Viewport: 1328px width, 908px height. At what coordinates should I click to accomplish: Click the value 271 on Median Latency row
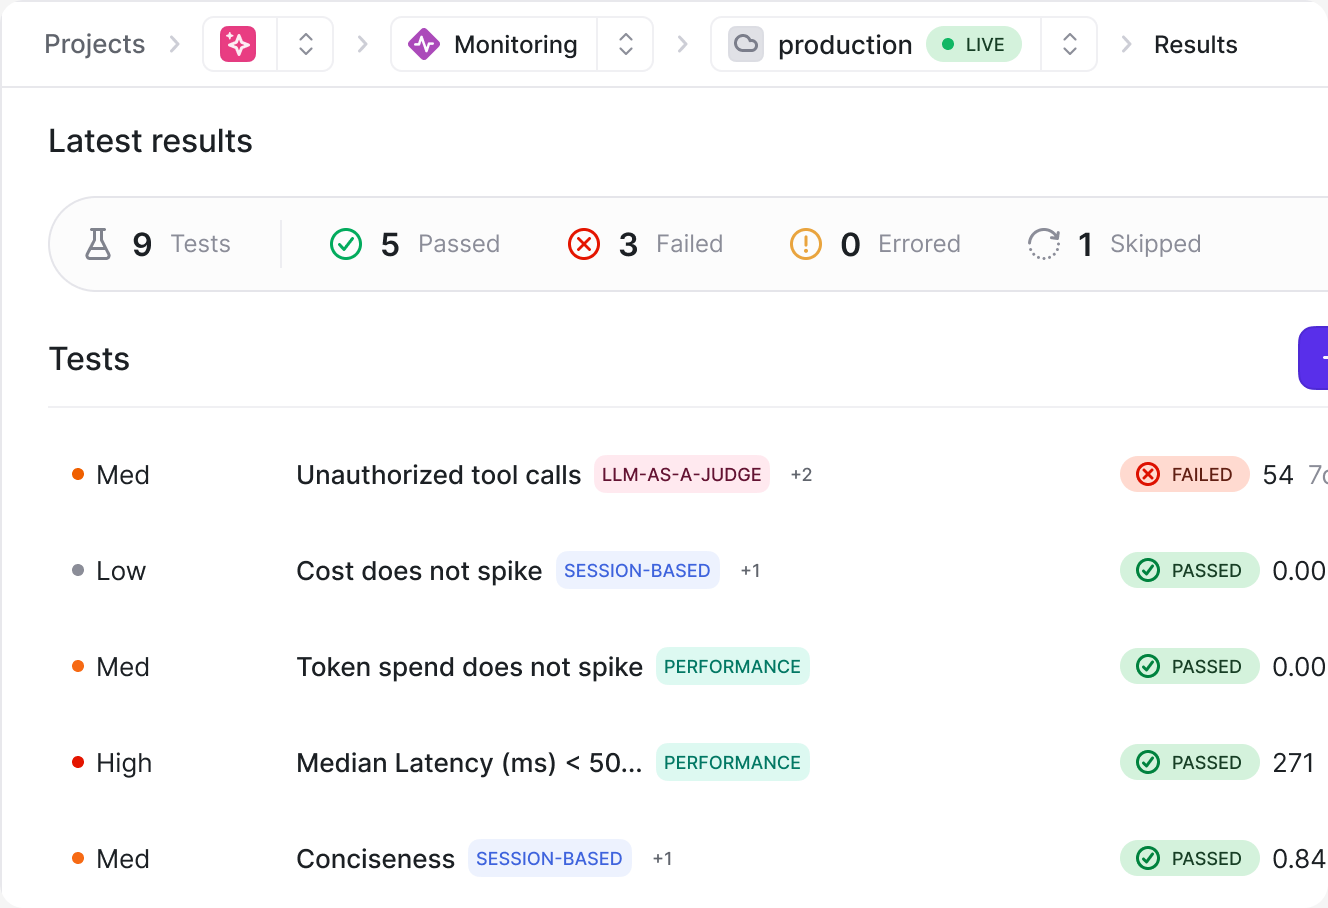[1293, 763]
